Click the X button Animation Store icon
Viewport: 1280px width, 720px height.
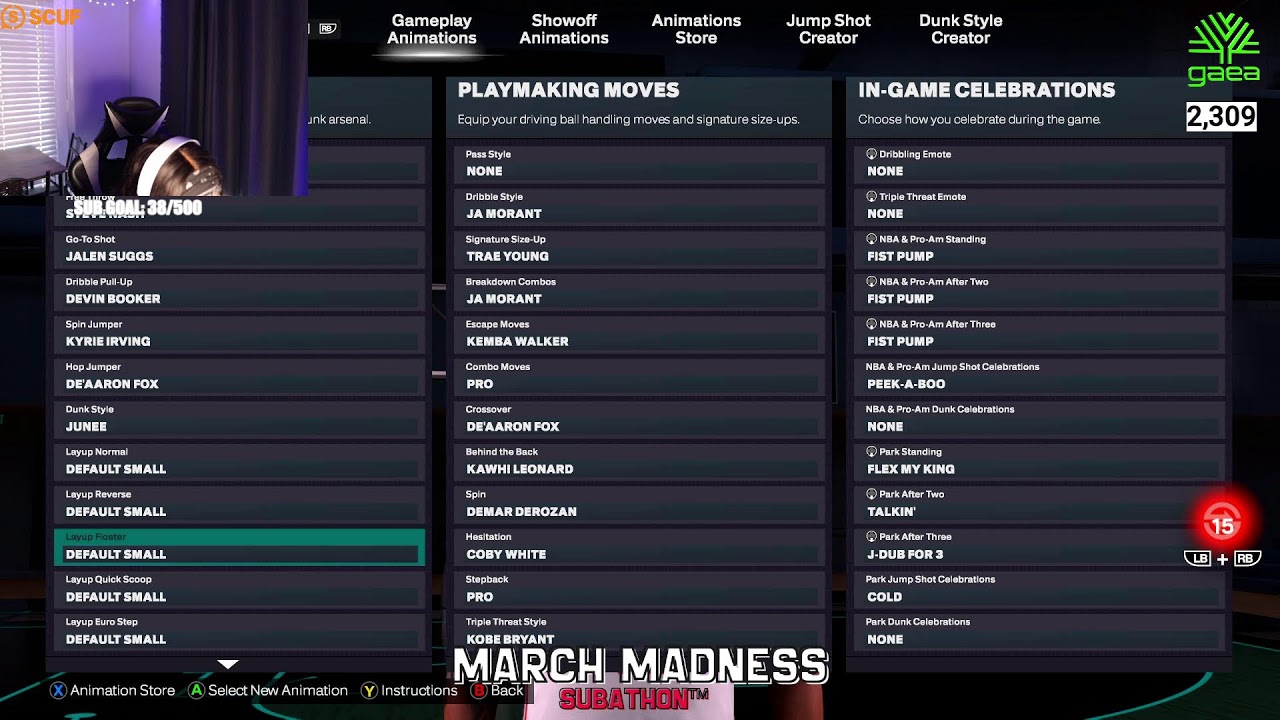point(59,690)
